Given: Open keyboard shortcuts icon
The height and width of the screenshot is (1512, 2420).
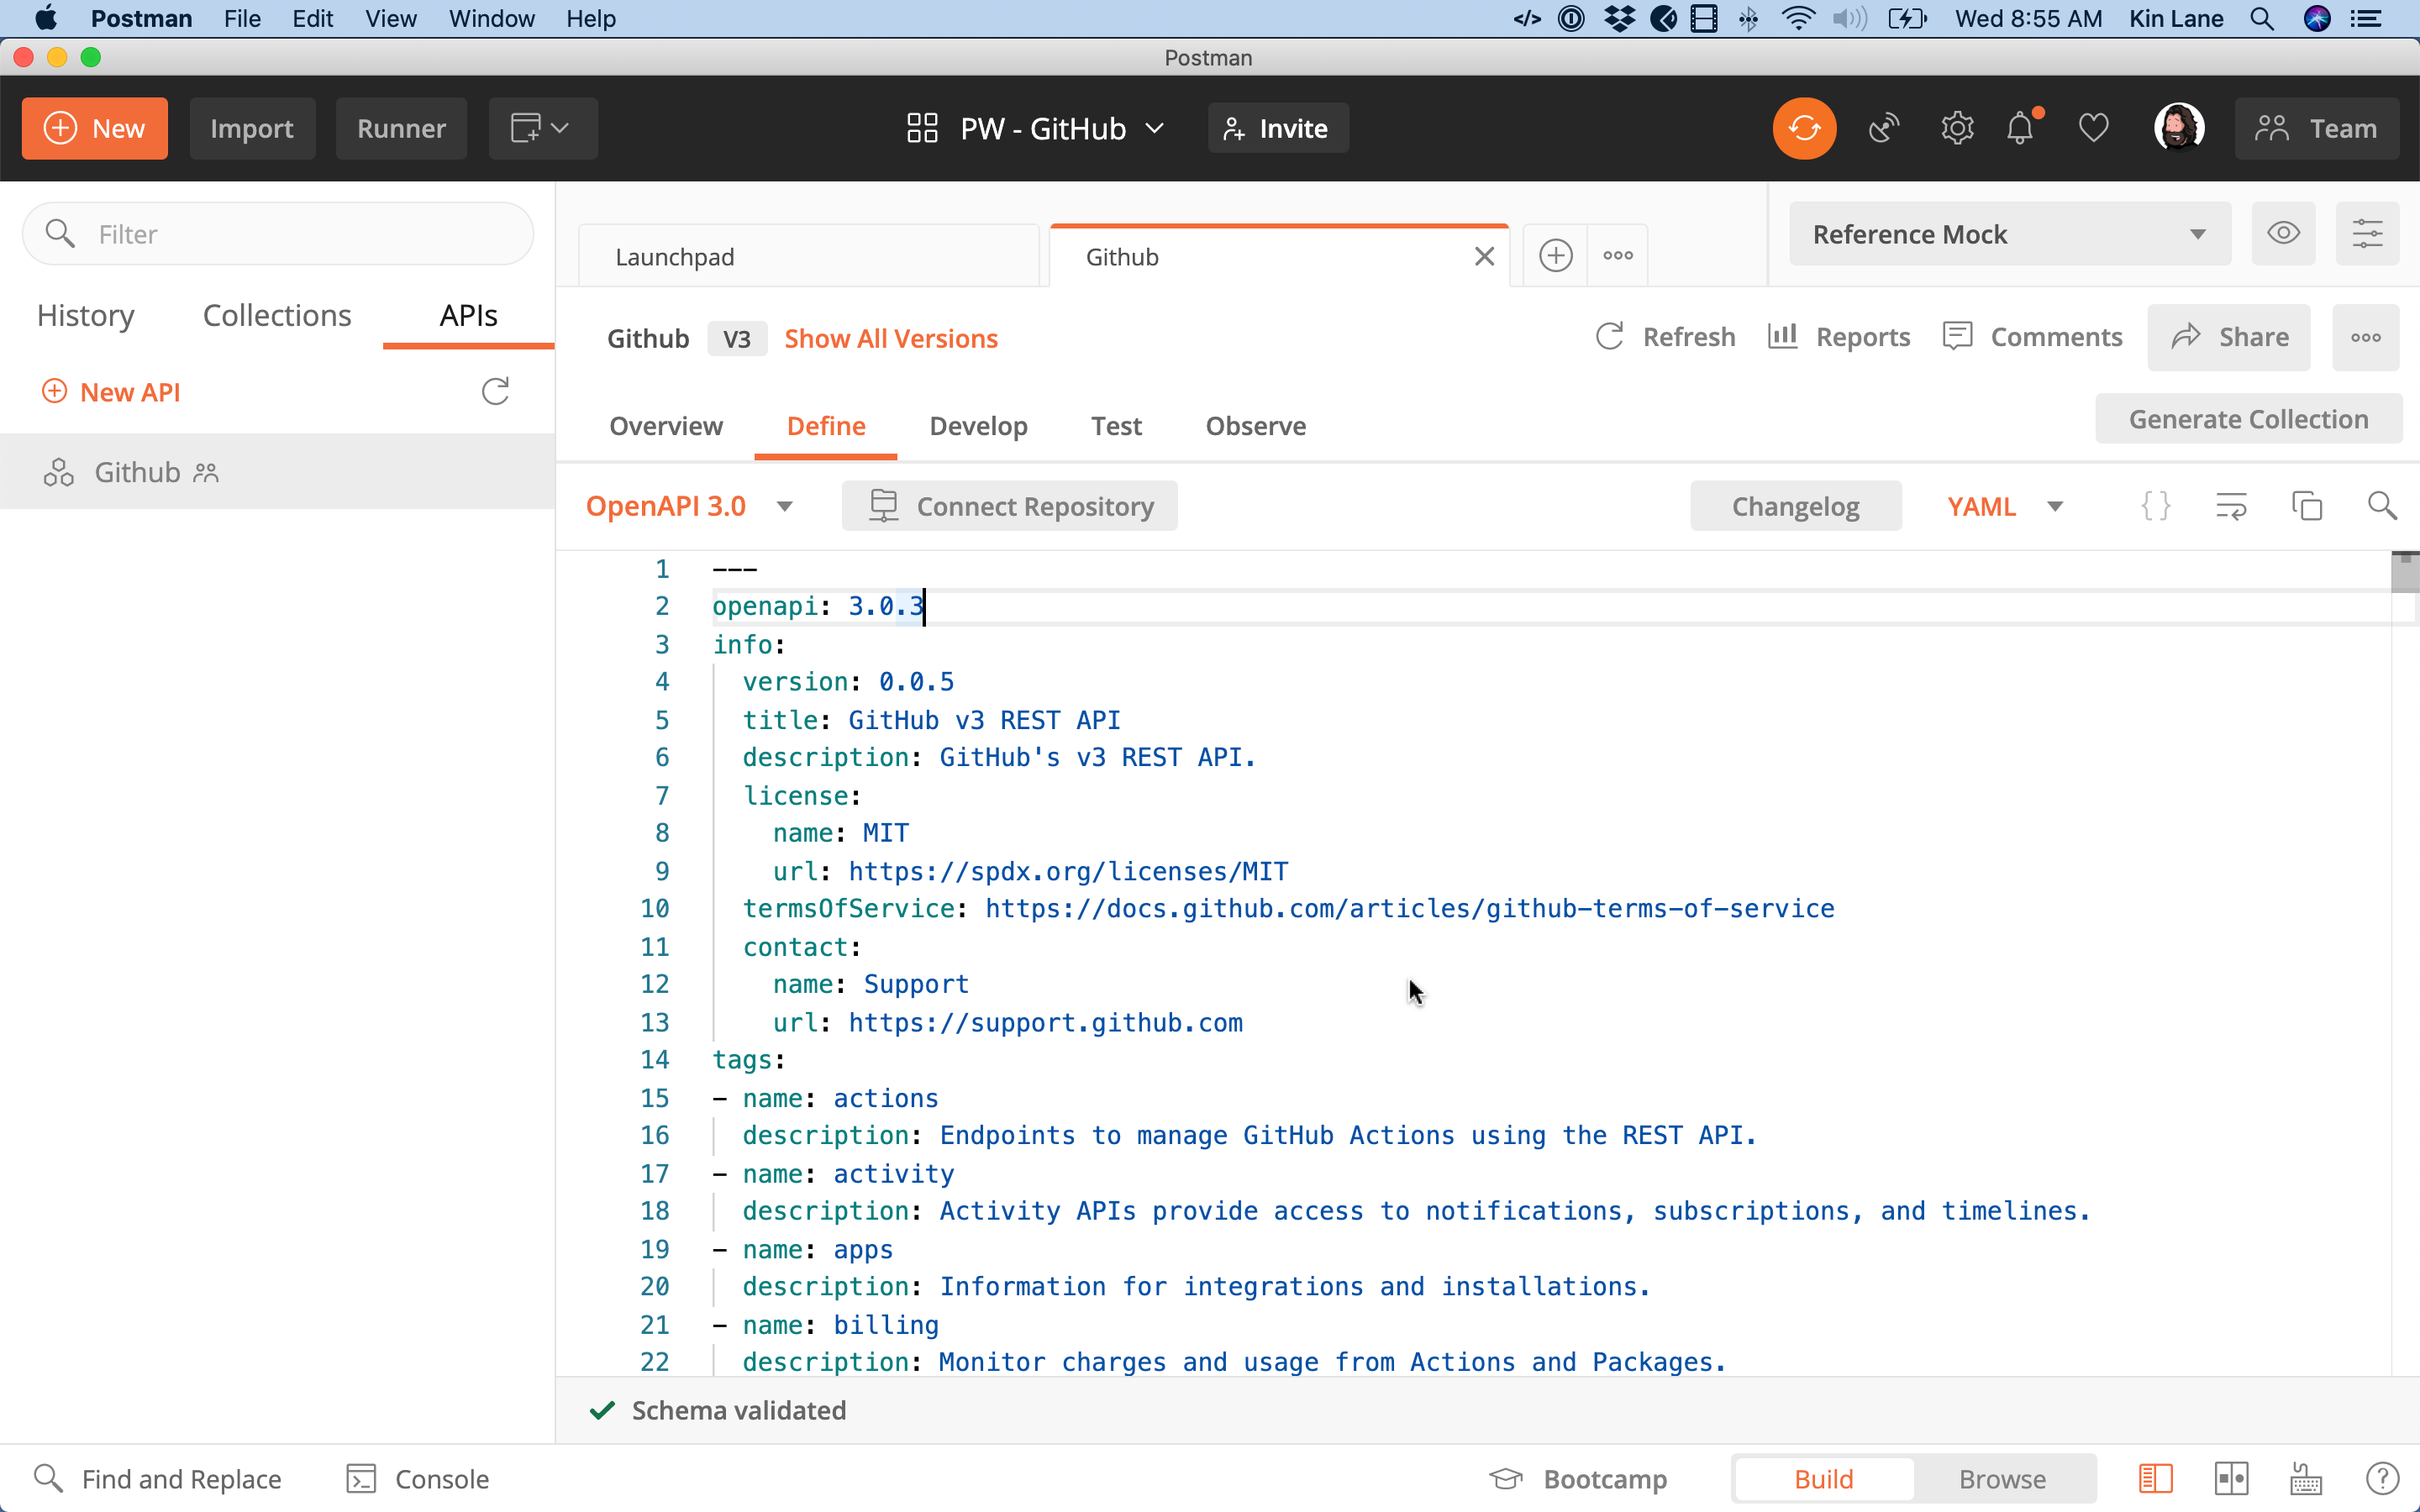Looking at the screenshot, I should (2306, 1478).
